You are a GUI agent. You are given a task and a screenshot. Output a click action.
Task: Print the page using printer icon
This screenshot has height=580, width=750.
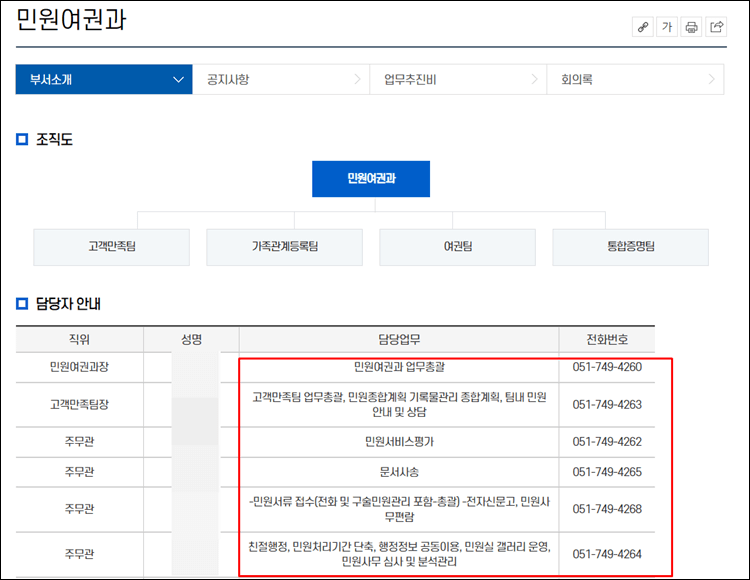692,27
